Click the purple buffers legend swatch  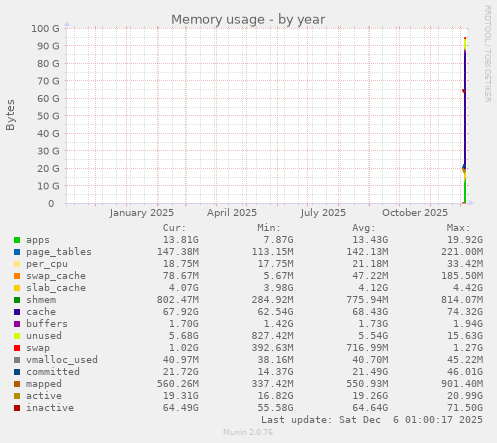[17, 324]
